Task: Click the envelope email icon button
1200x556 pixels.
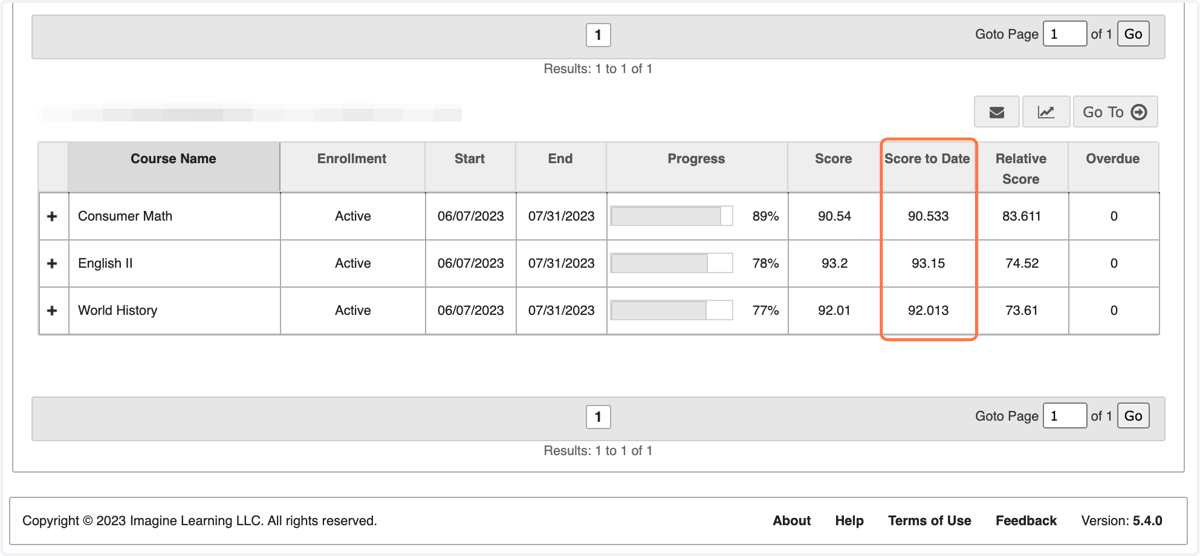Action: [997, 112]
